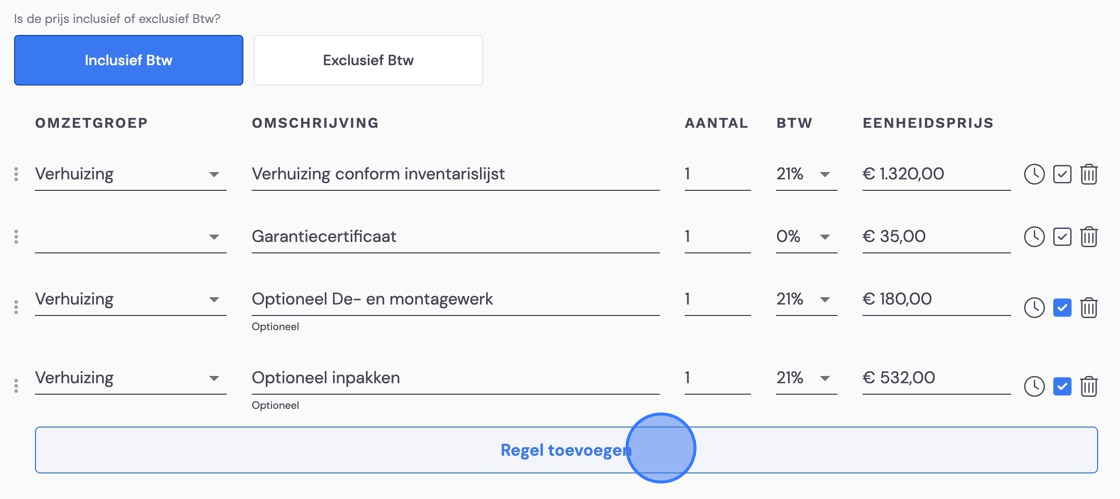Click the clock icon on Garantiecertificaat row

click(x=1034, y=236)
